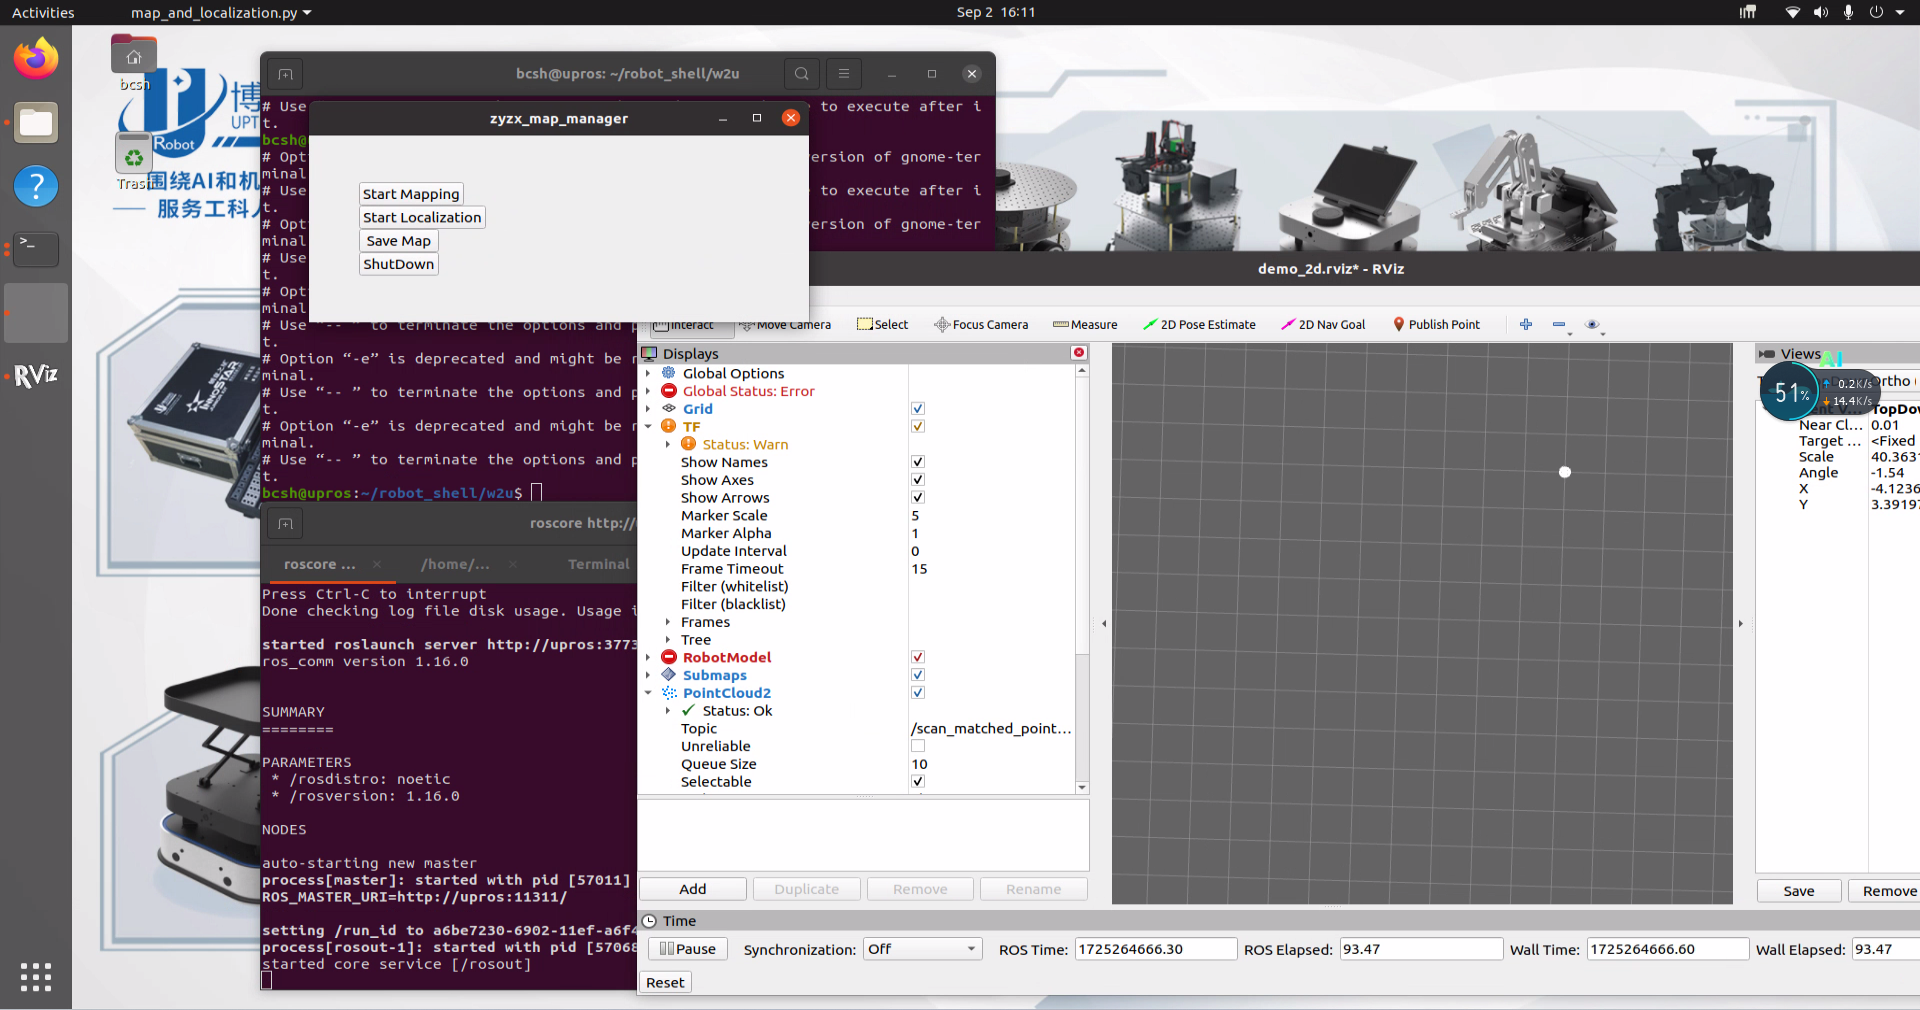1920x1010 pixels.
Task: Open the map_and_localization.py app menu
Action: point(221,13)
